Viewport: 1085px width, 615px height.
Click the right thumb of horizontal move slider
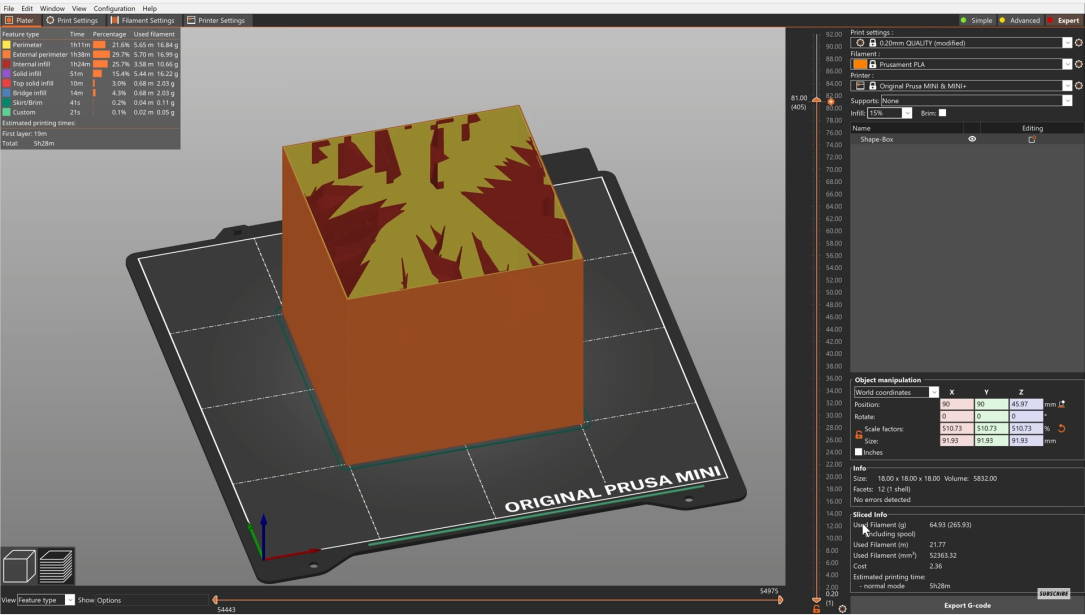[781, 600]
